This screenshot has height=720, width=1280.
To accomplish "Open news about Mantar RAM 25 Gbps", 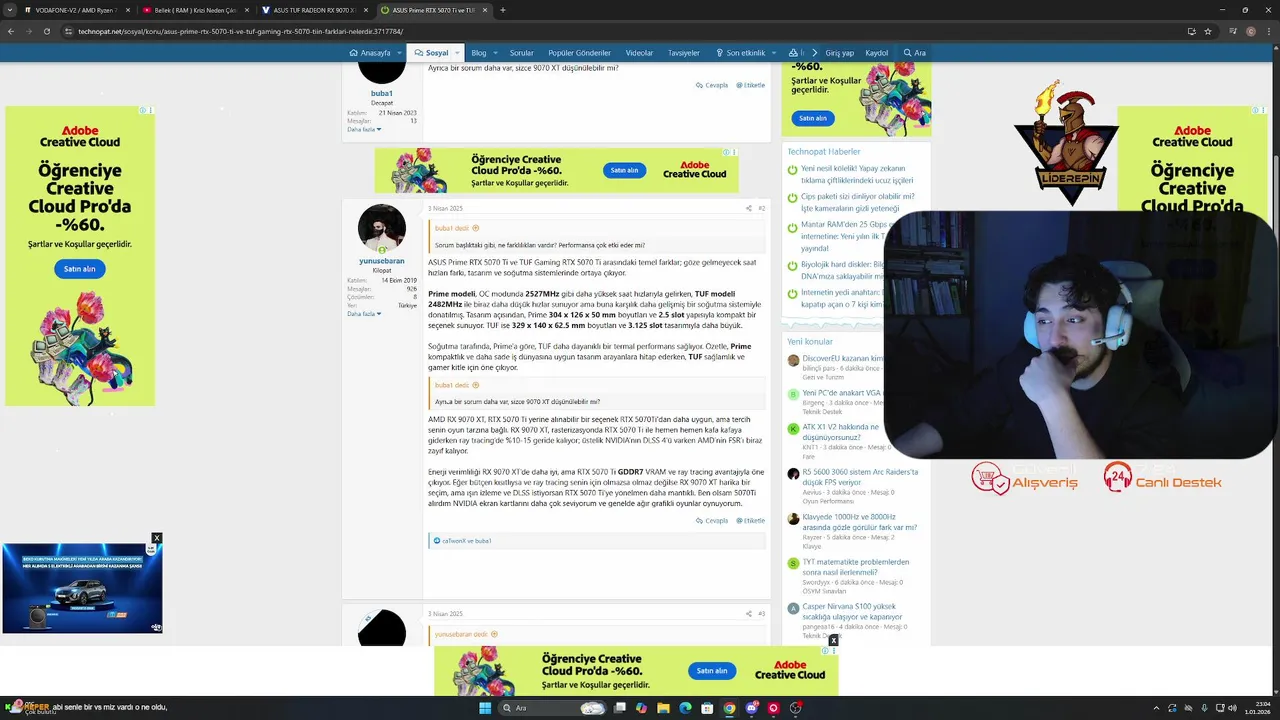I will coord(842,237).
